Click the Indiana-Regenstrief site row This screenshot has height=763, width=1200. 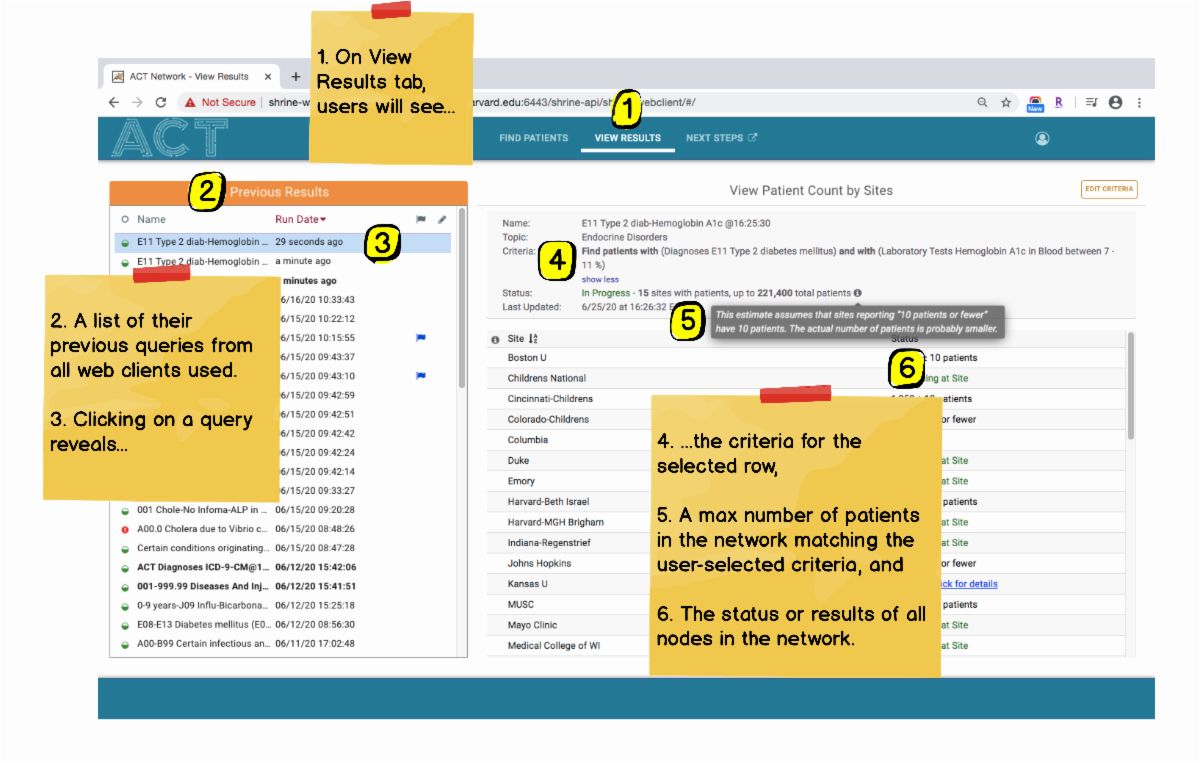[x=808, y=543]
